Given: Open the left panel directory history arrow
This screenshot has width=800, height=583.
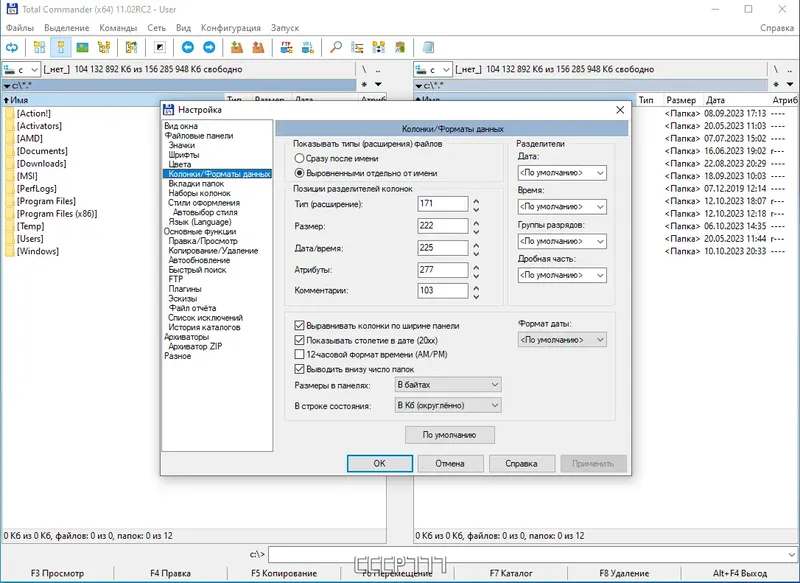Looking at the screenshot, I should click(378, 84).
